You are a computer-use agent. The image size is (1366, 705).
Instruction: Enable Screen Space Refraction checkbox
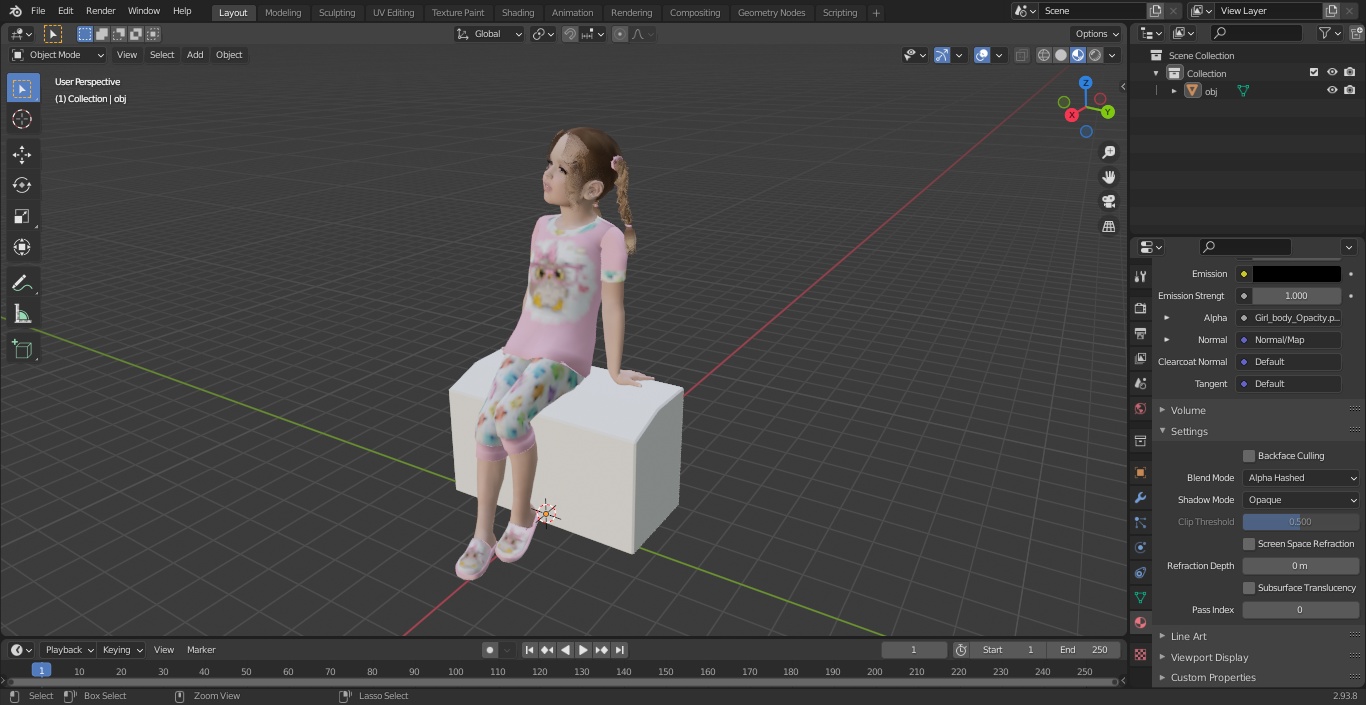click(1249, 544)
